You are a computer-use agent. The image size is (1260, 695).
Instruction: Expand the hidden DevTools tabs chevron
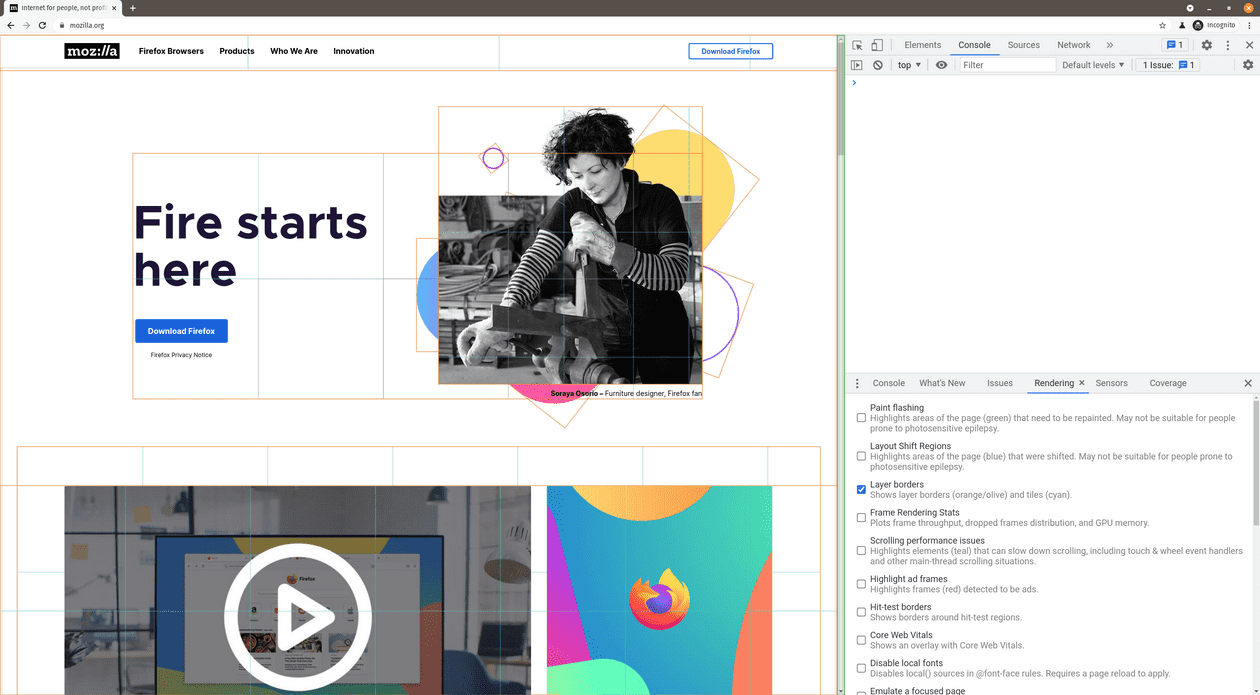tap(1110, 45)
